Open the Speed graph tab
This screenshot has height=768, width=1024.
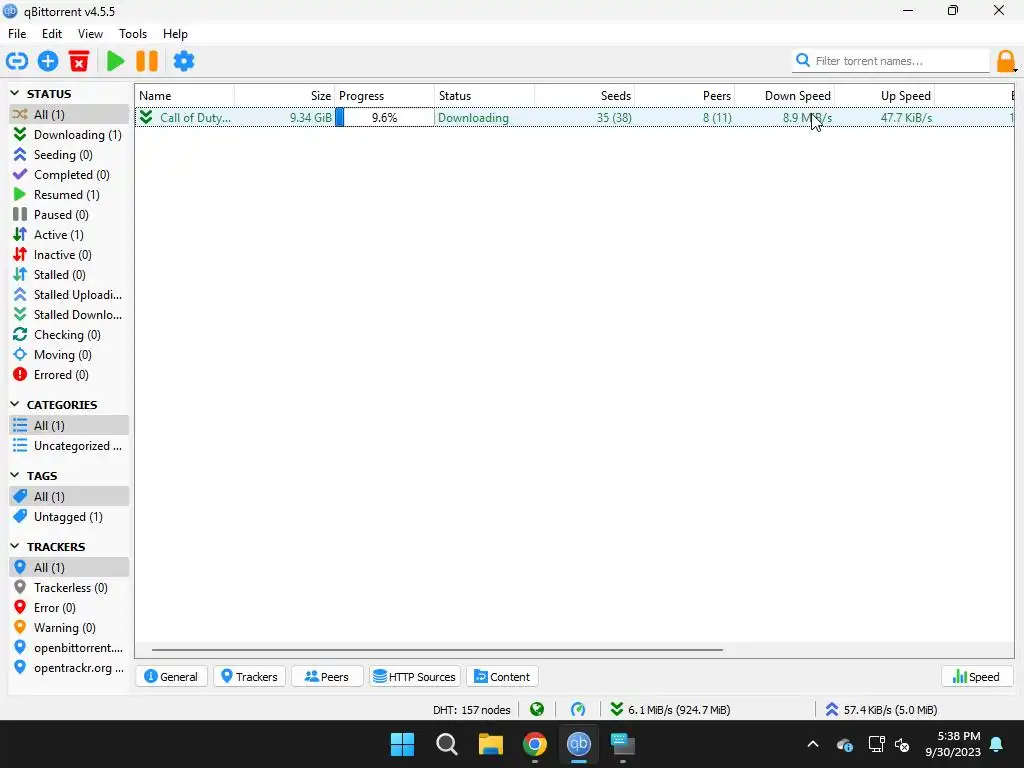click(977, 677)
